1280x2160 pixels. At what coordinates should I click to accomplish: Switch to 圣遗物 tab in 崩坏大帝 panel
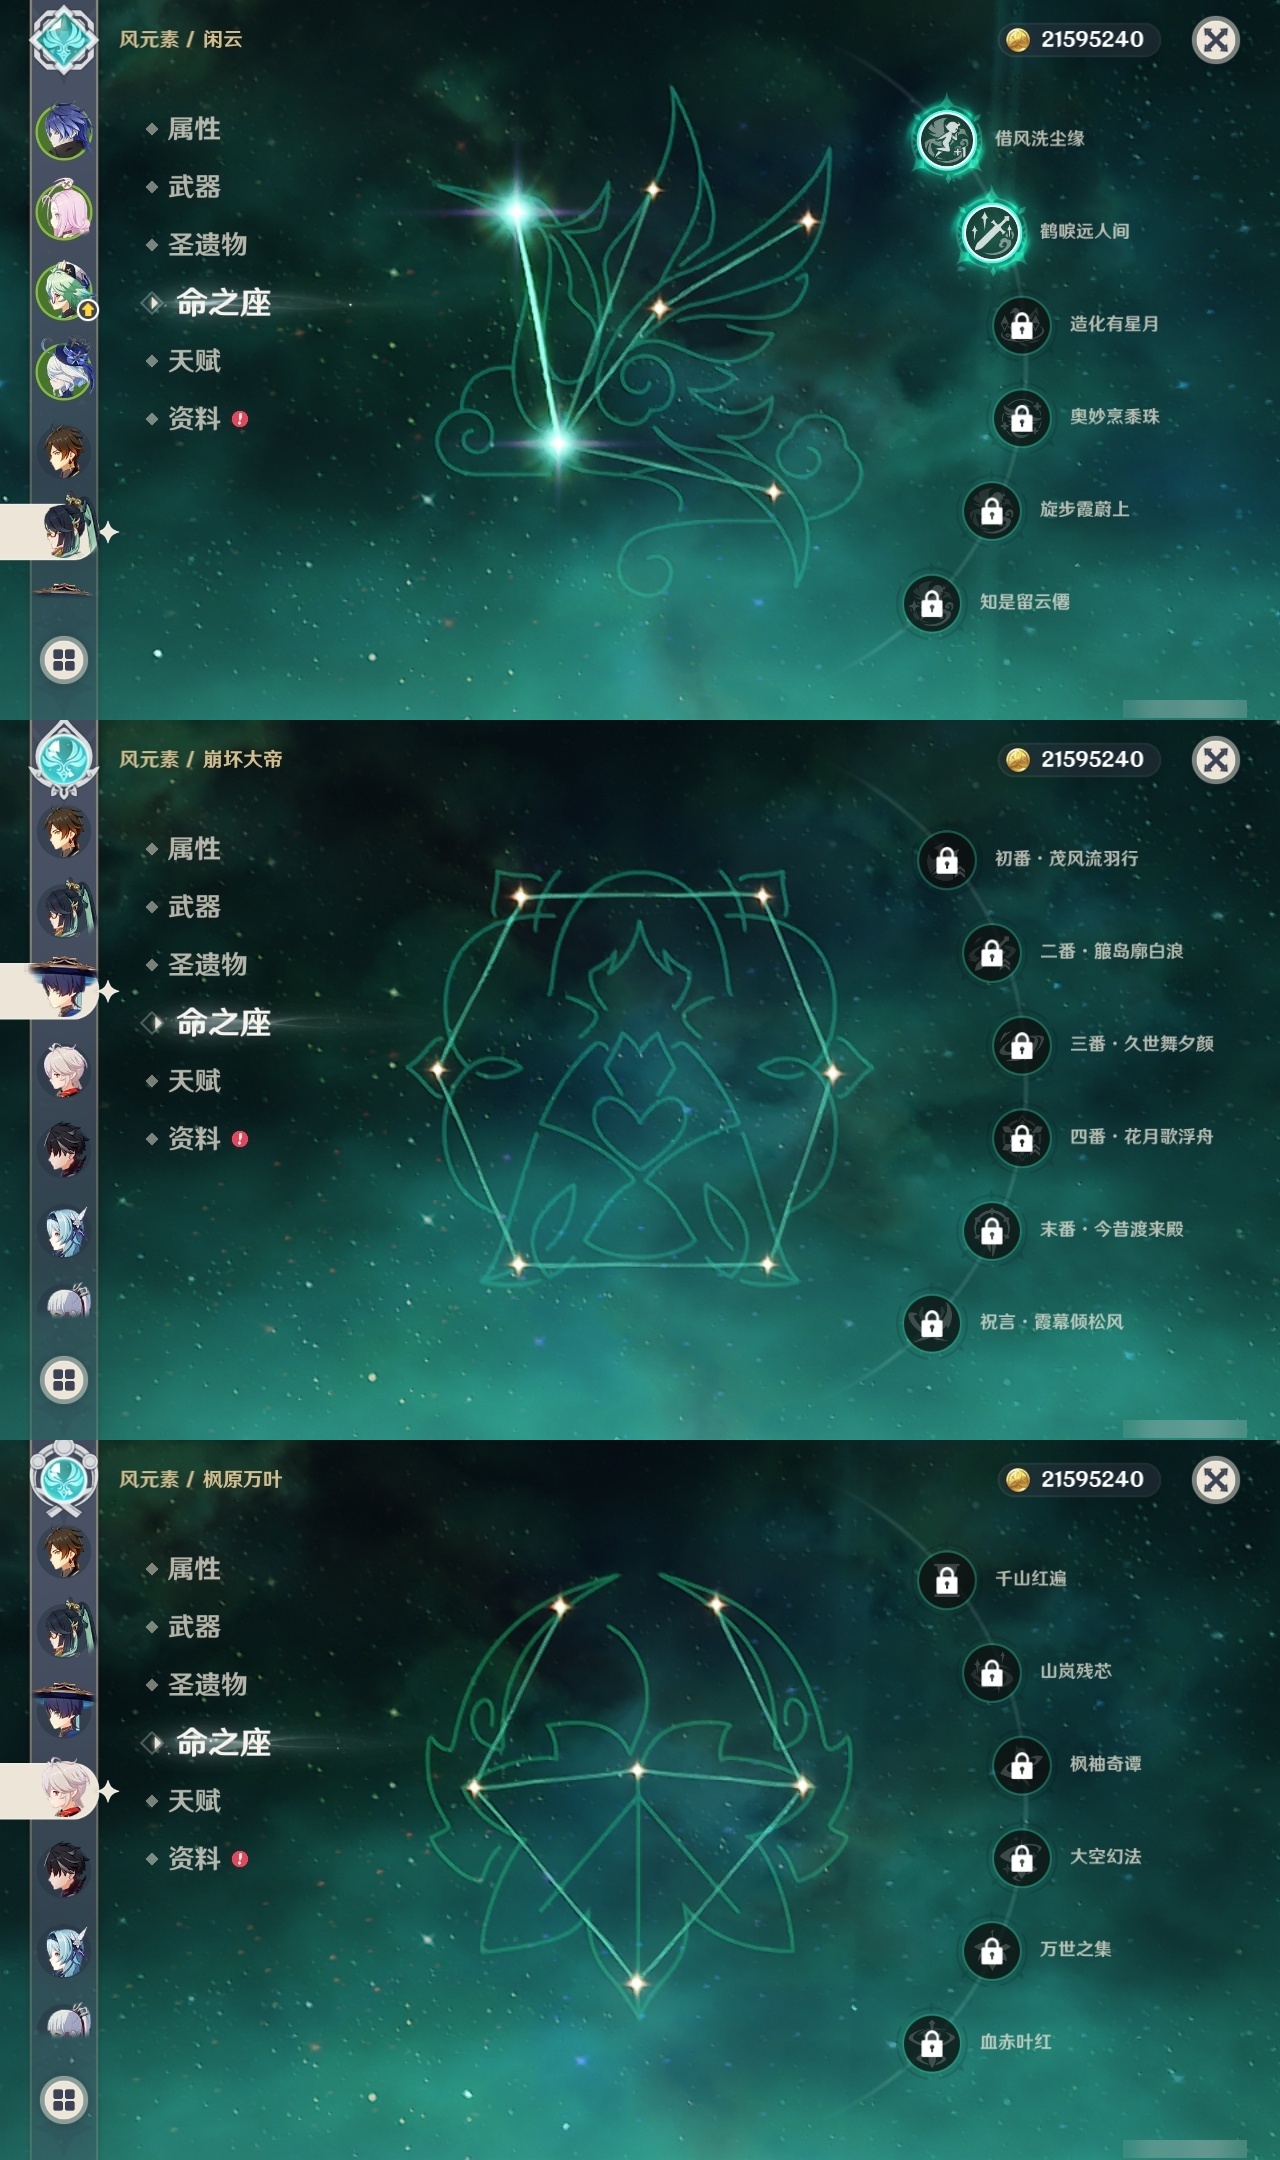[x=207, y=965]
